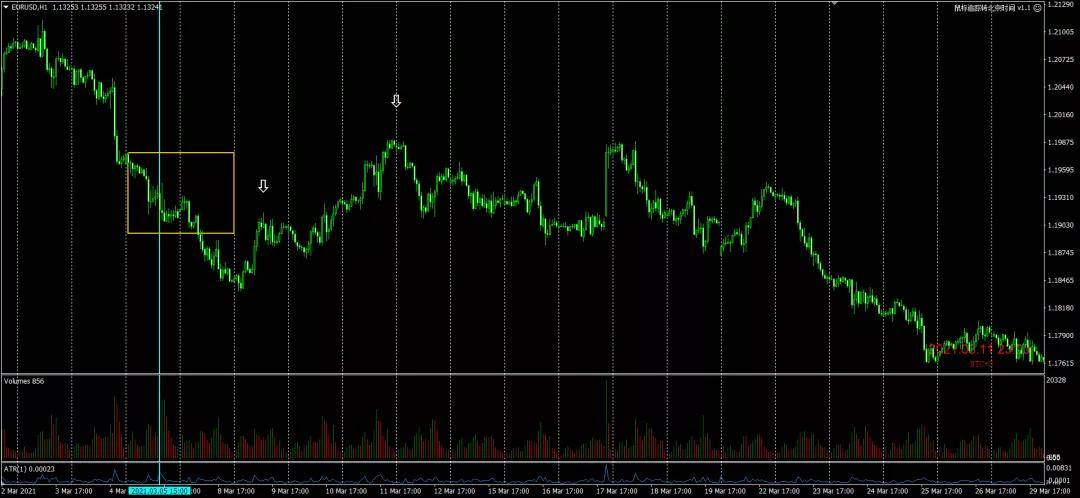Select the down arrow above the 11 Mar peak
The height and width of the screenshot is (498, 1080).
tap(396, 101)
